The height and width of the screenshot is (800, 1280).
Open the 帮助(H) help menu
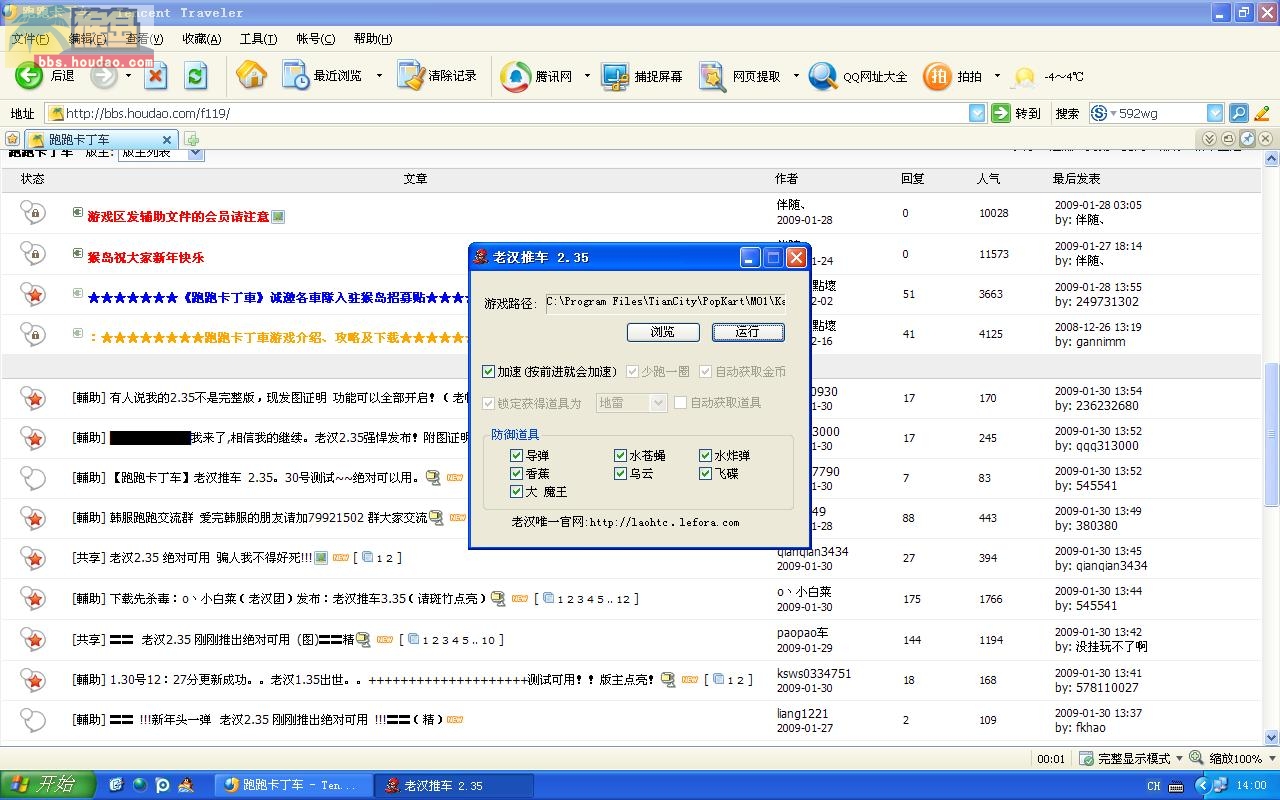[372, 39]
